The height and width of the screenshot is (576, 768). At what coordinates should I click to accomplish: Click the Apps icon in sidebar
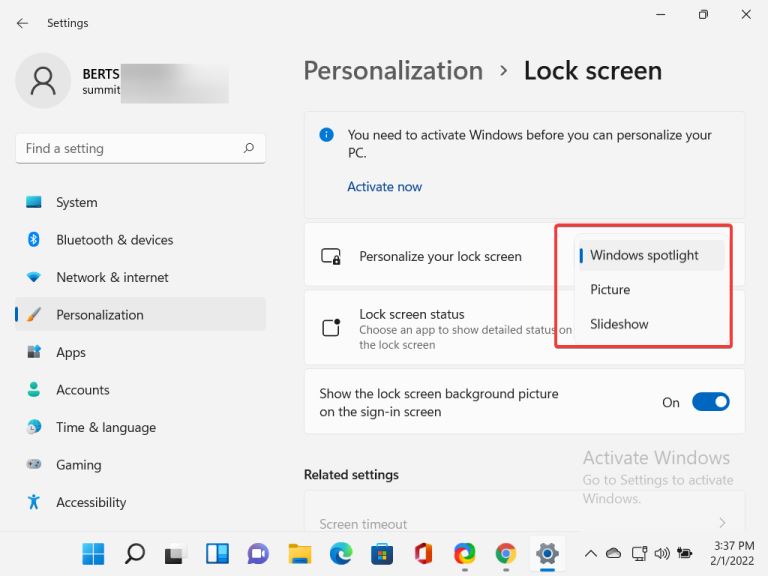coord(34,352)
